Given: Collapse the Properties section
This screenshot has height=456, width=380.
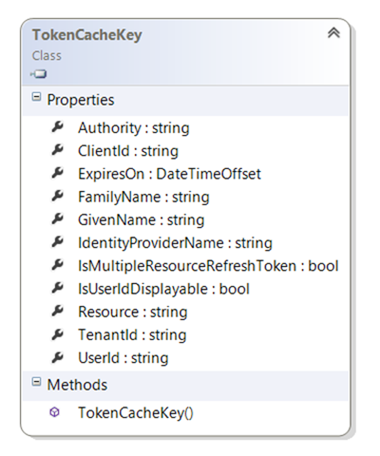Looking at the screenshot, I should pyautogui.click(x=36, y=97).
